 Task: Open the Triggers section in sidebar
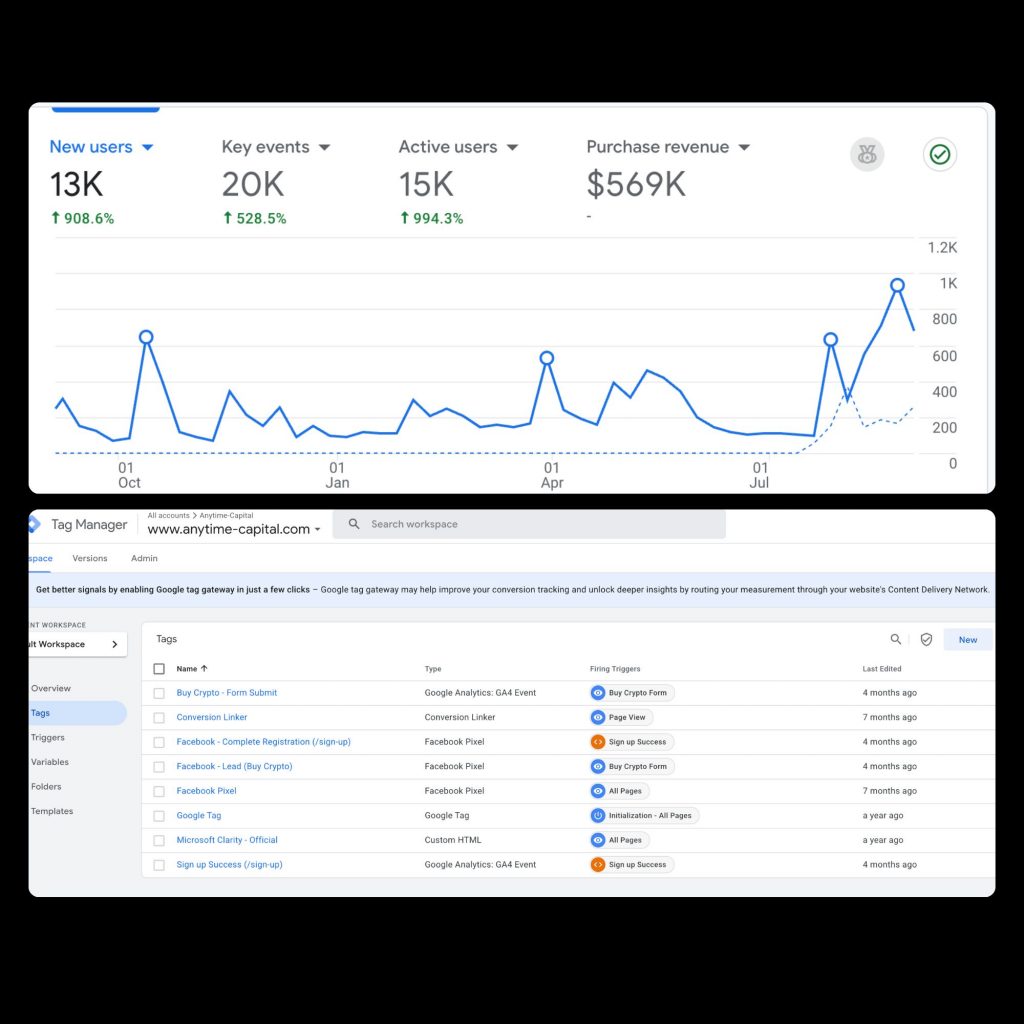coord(47,737)
